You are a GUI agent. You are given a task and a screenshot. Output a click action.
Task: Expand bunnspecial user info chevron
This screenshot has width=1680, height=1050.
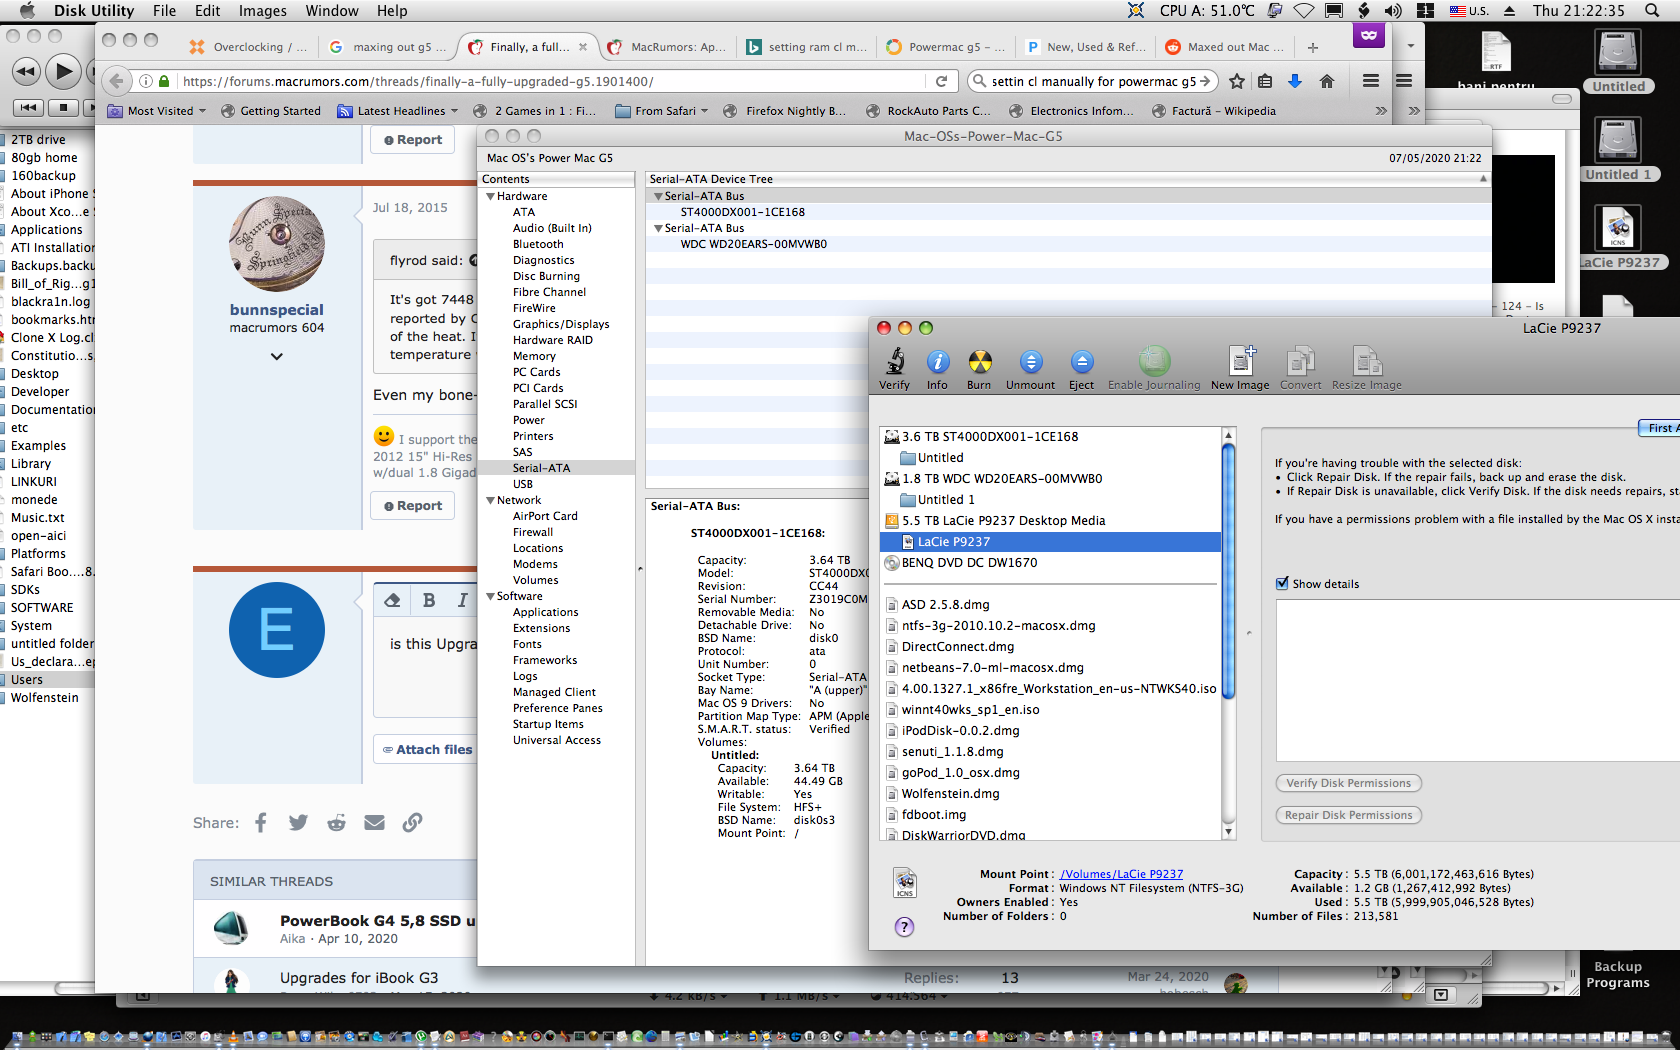[x=277, y=356]
